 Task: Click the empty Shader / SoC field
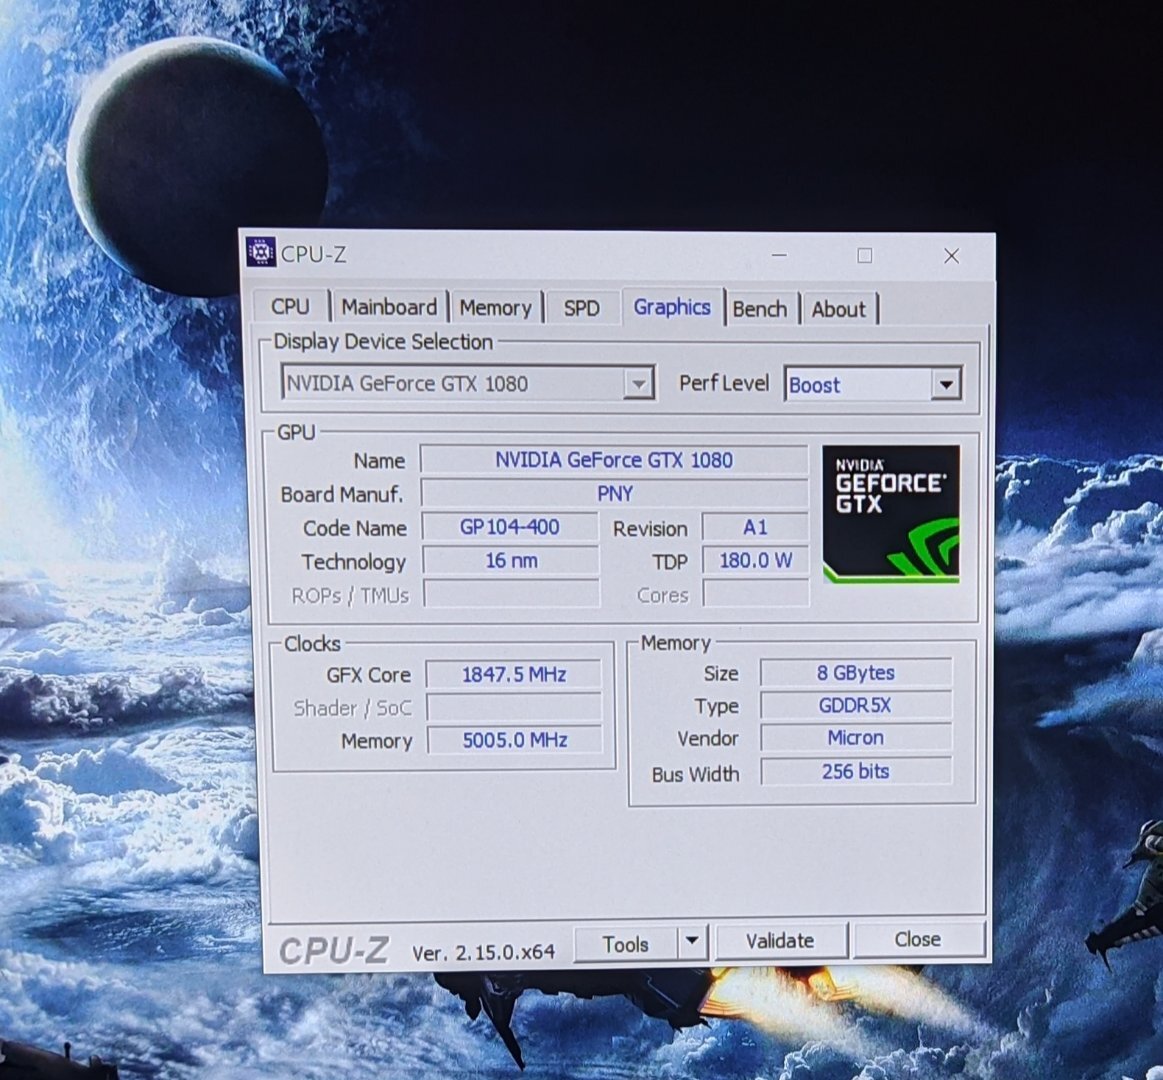point(515,707)
